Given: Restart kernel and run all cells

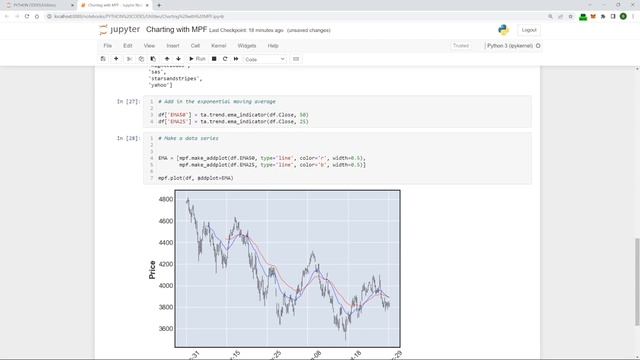Looking at the screenshot, I should 236,59.
